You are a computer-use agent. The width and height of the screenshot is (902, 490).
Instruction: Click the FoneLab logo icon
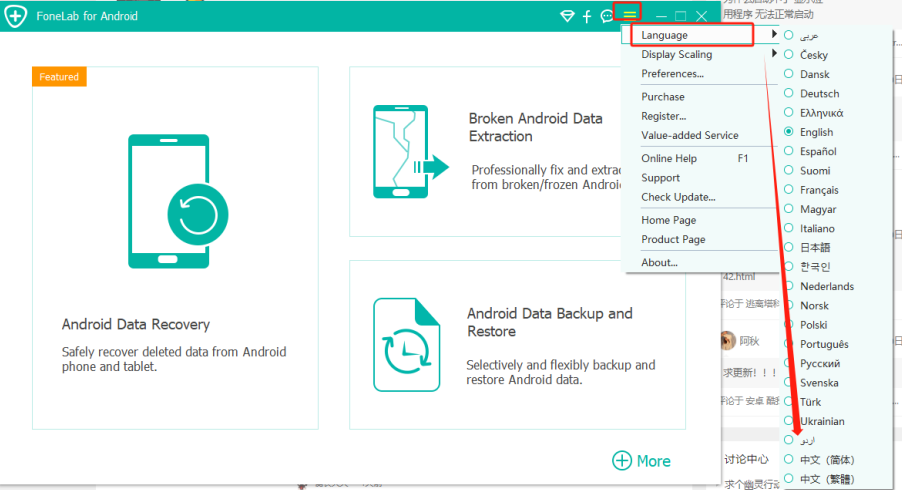point(16,16)
